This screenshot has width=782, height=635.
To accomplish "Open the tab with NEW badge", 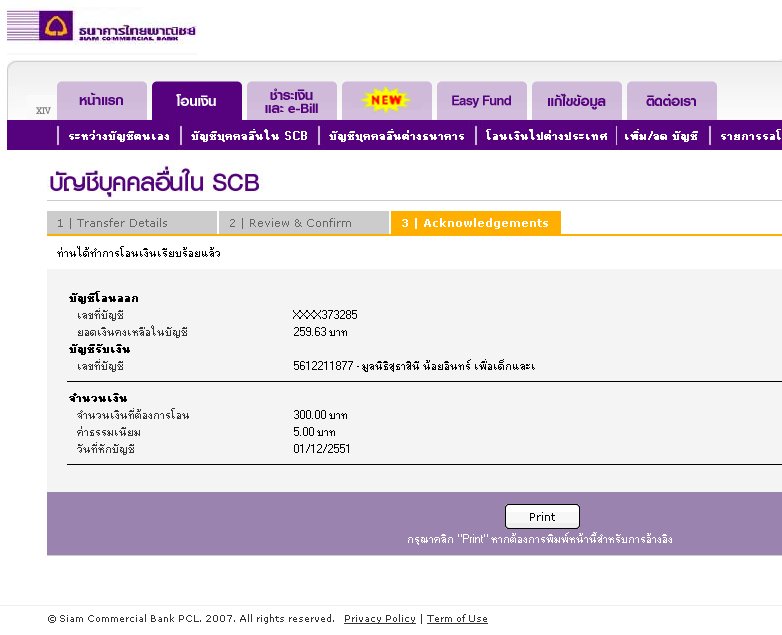I will 387,101.
